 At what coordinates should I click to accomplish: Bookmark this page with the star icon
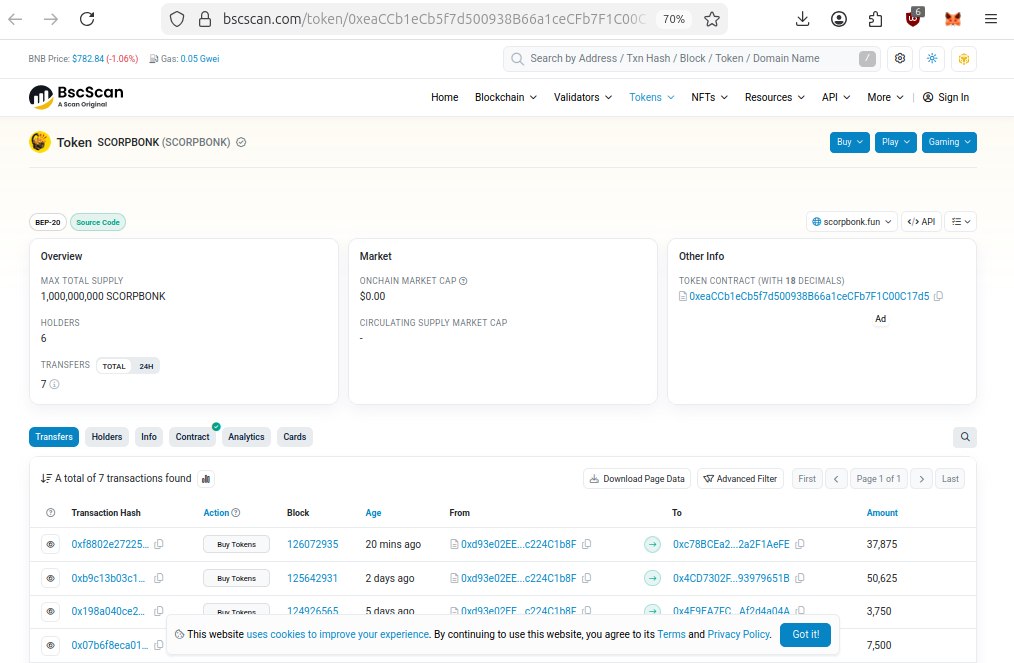coord(712,19)
